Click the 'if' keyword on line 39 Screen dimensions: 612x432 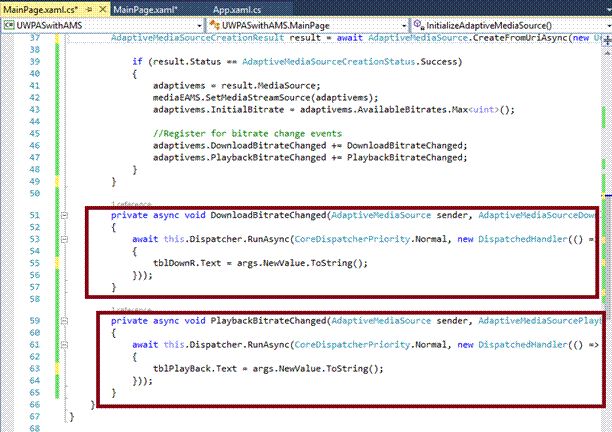(x=137, y=62)
